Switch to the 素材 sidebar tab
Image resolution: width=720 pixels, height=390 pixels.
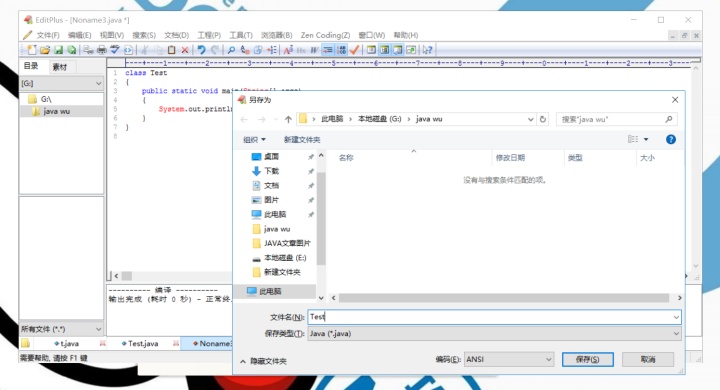[60, 67]
